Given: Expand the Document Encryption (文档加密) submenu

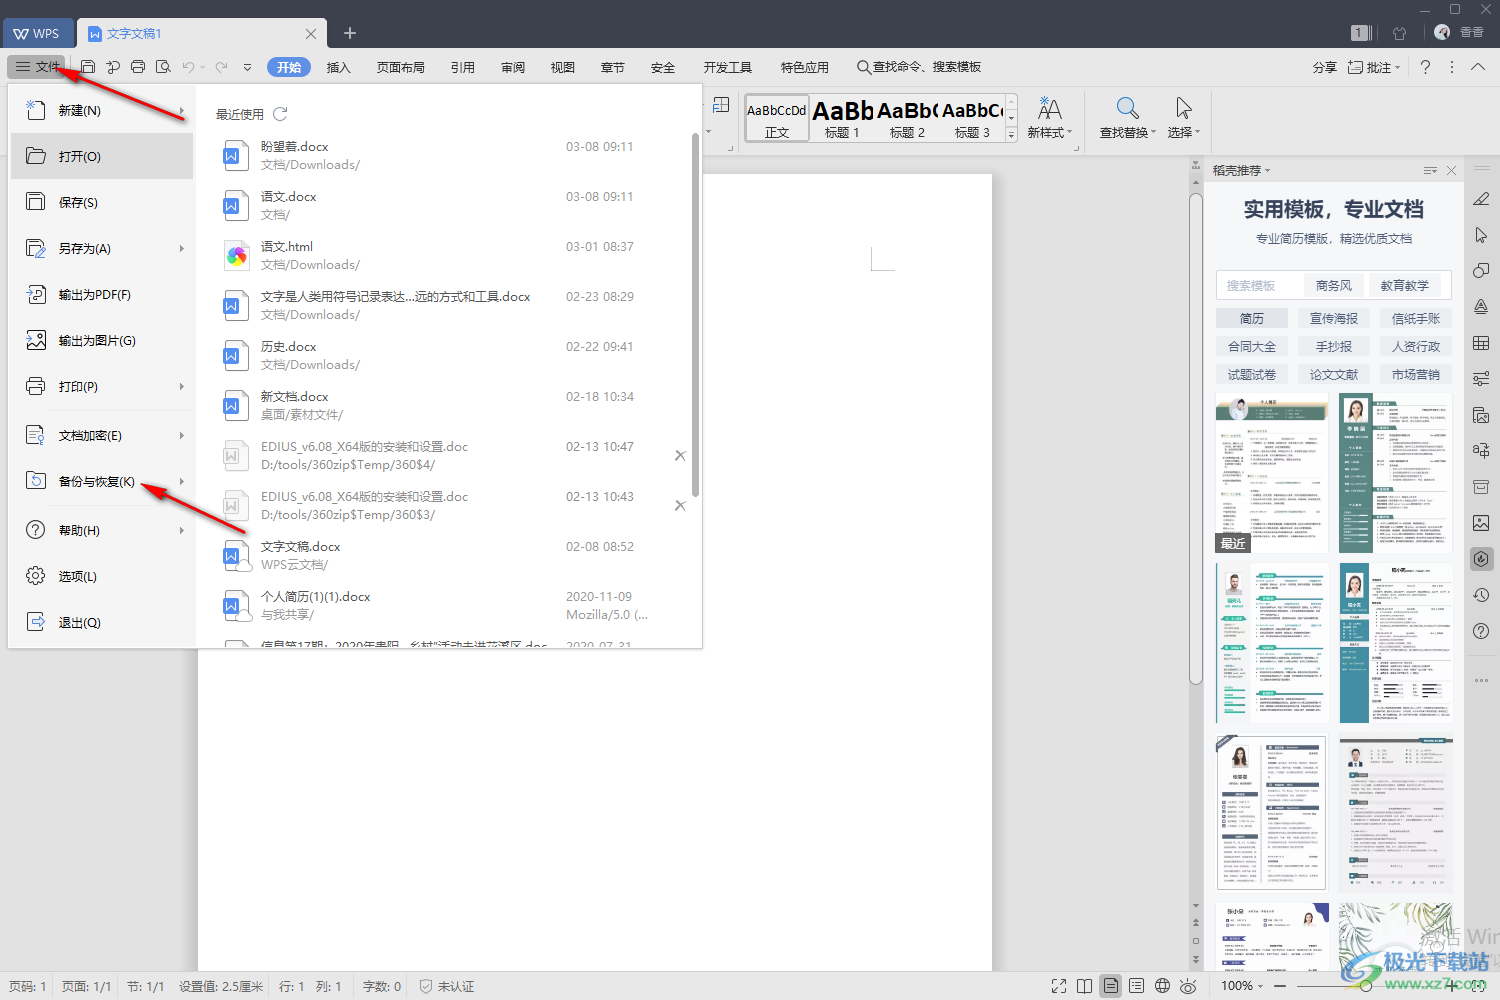Looking at the screenshot, I should point(182,435).
